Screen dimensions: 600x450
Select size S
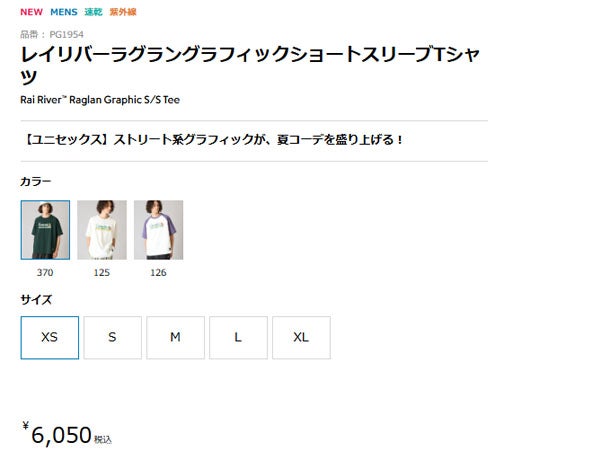point(112,338)
